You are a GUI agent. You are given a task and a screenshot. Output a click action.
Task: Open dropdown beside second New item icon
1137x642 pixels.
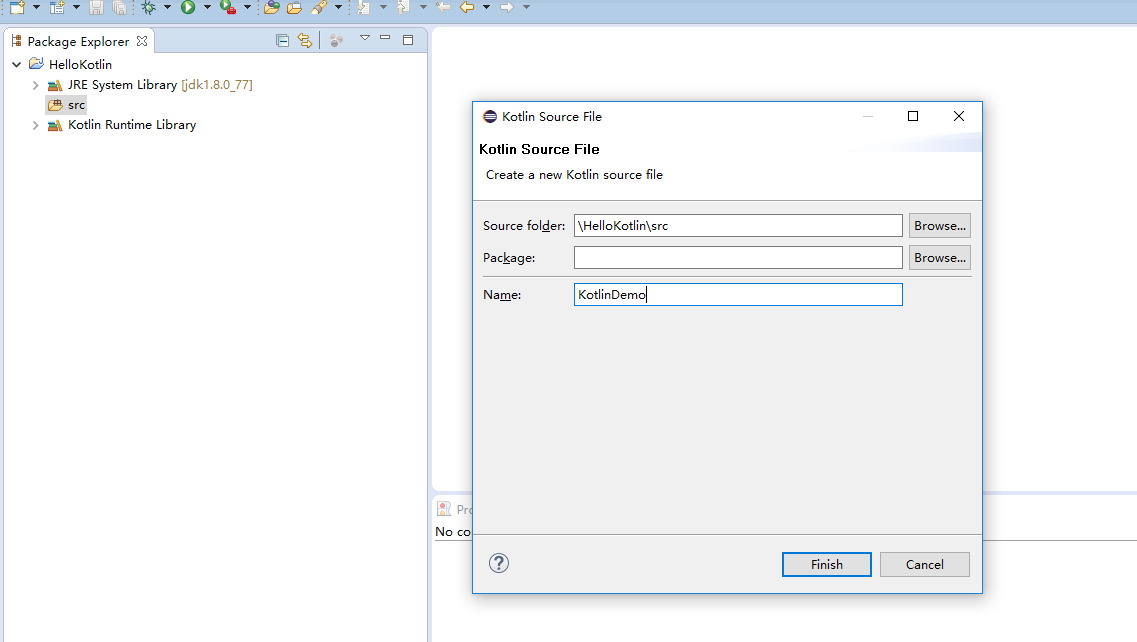click(x=76, y=7)
